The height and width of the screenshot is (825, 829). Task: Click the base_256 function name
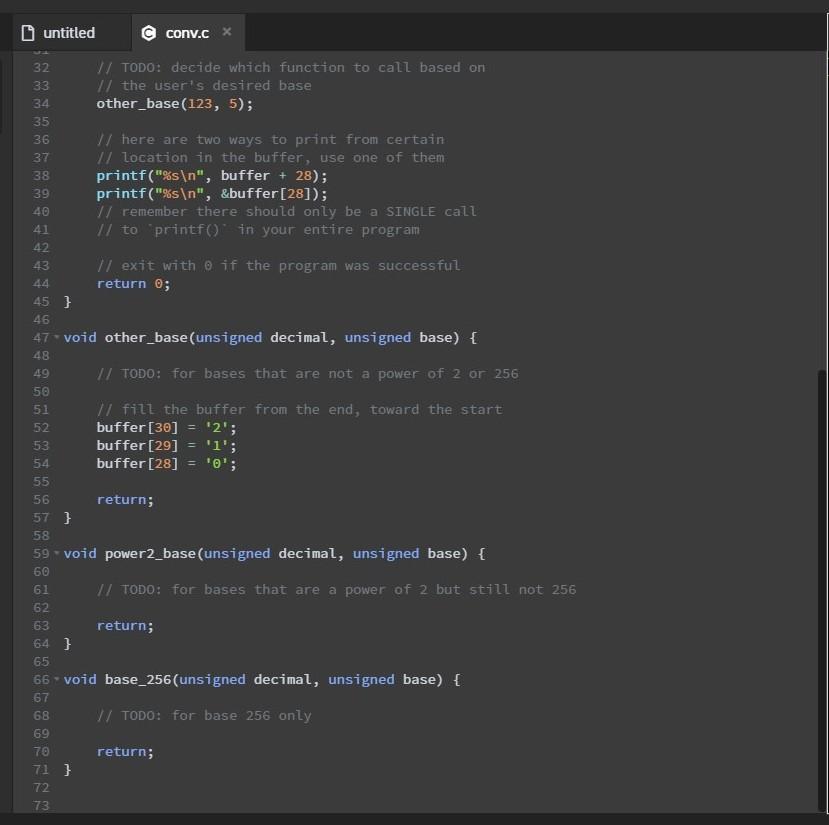coord(138,679)
